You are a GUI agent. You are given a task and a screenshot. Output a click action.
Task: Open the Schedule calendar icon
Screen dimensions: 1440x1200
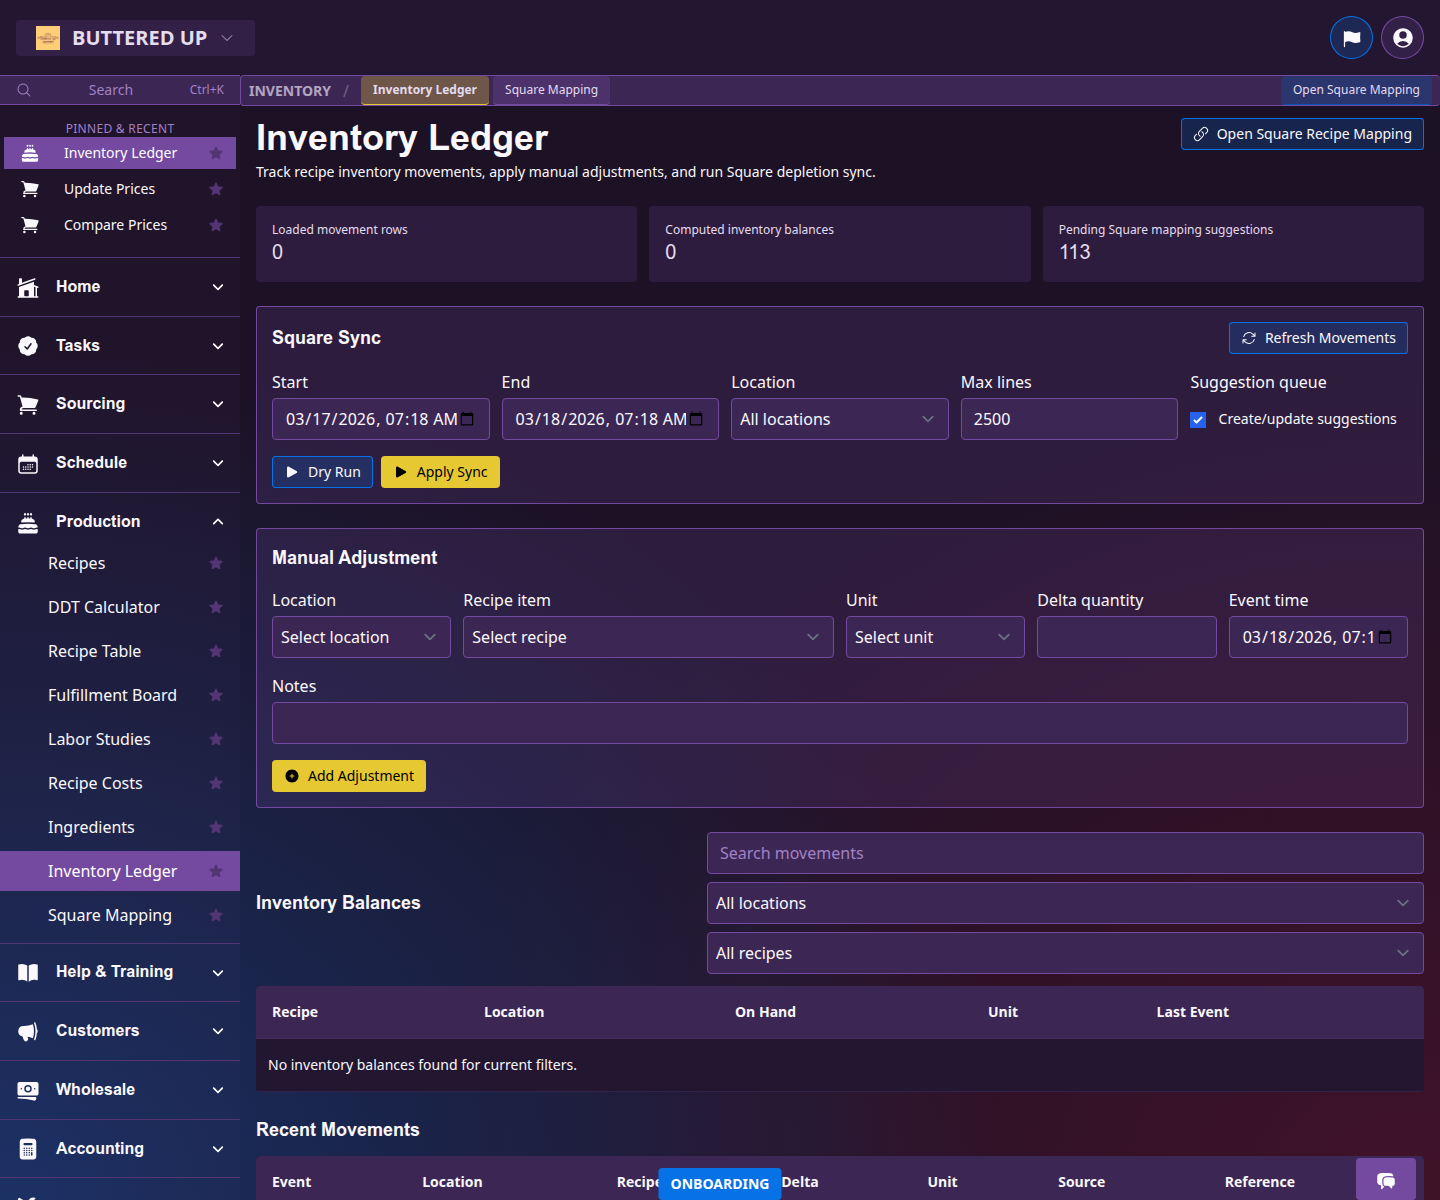27,462
